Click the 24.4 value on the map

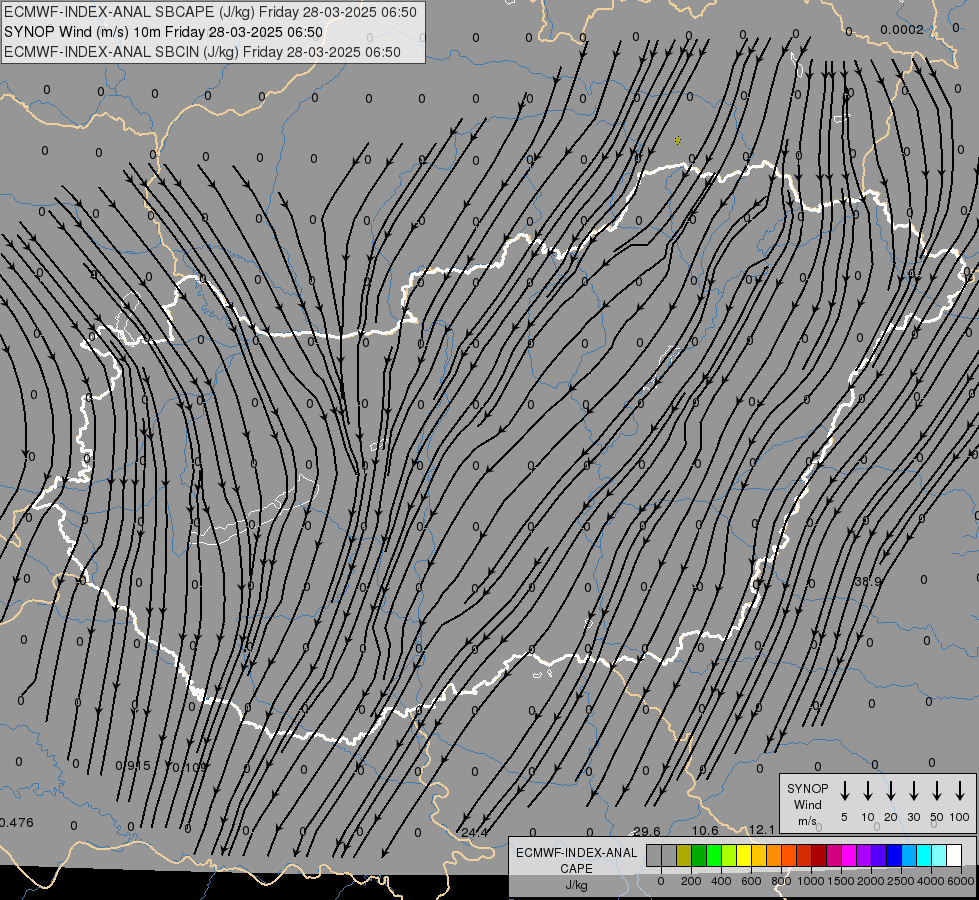[x=475, y=832]
